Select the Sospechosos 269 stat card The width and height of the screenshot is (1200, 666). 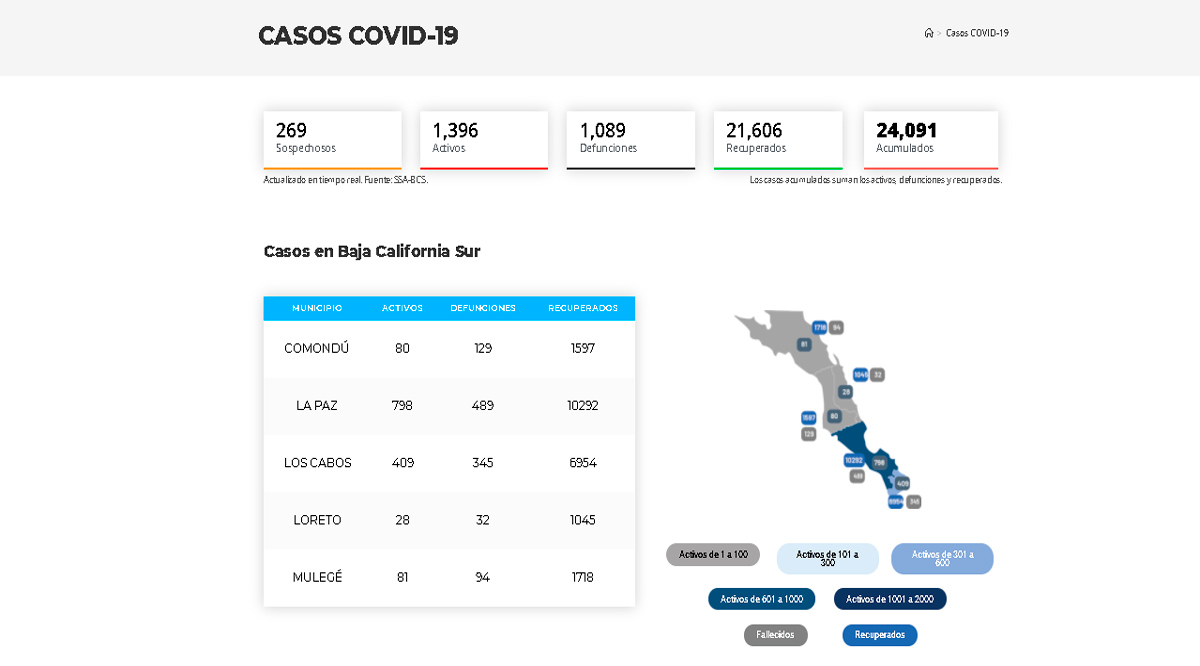333,140
